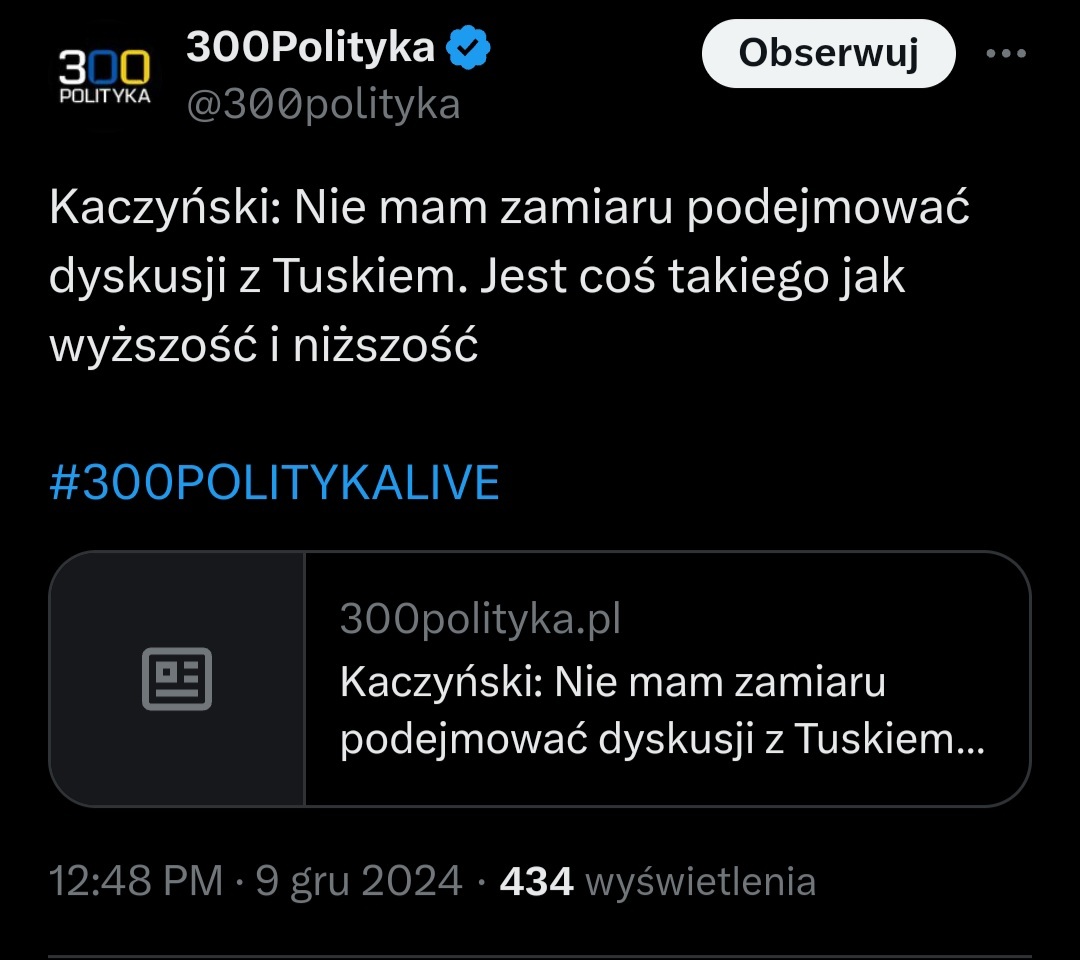This screenshot has height=960, width=1080.
Task: Click the 'wyświetlenia' views label
Action: tap(700, 881)
